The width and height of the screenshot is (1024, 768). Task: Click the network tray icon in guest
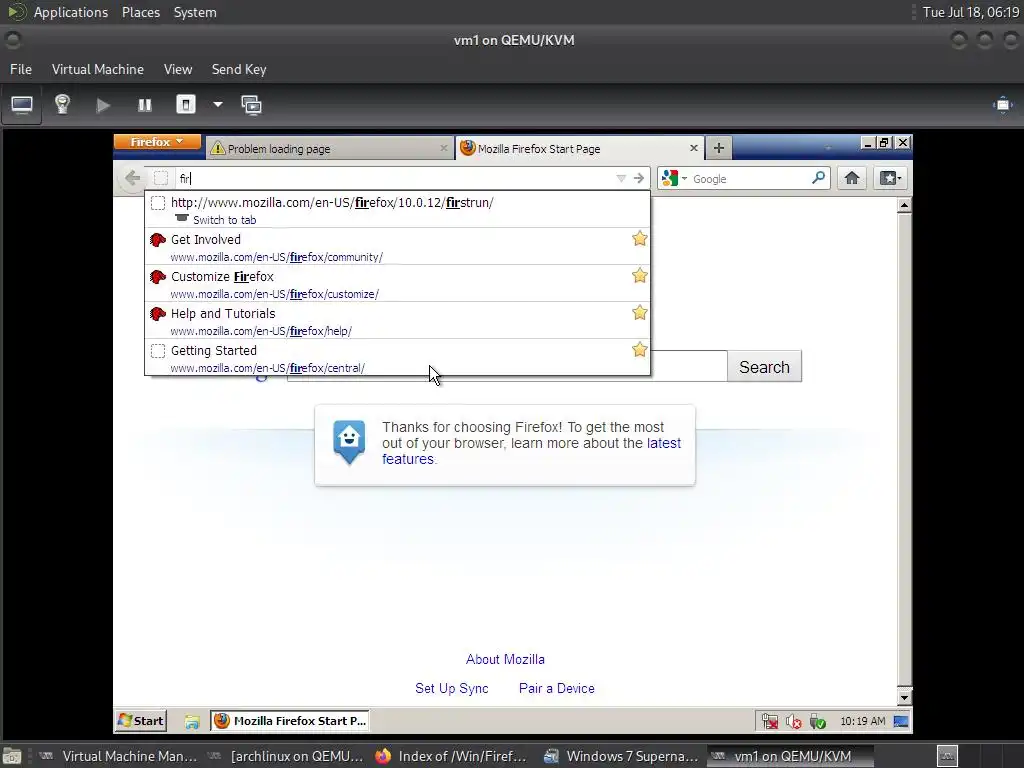click(x=770, y=722)
